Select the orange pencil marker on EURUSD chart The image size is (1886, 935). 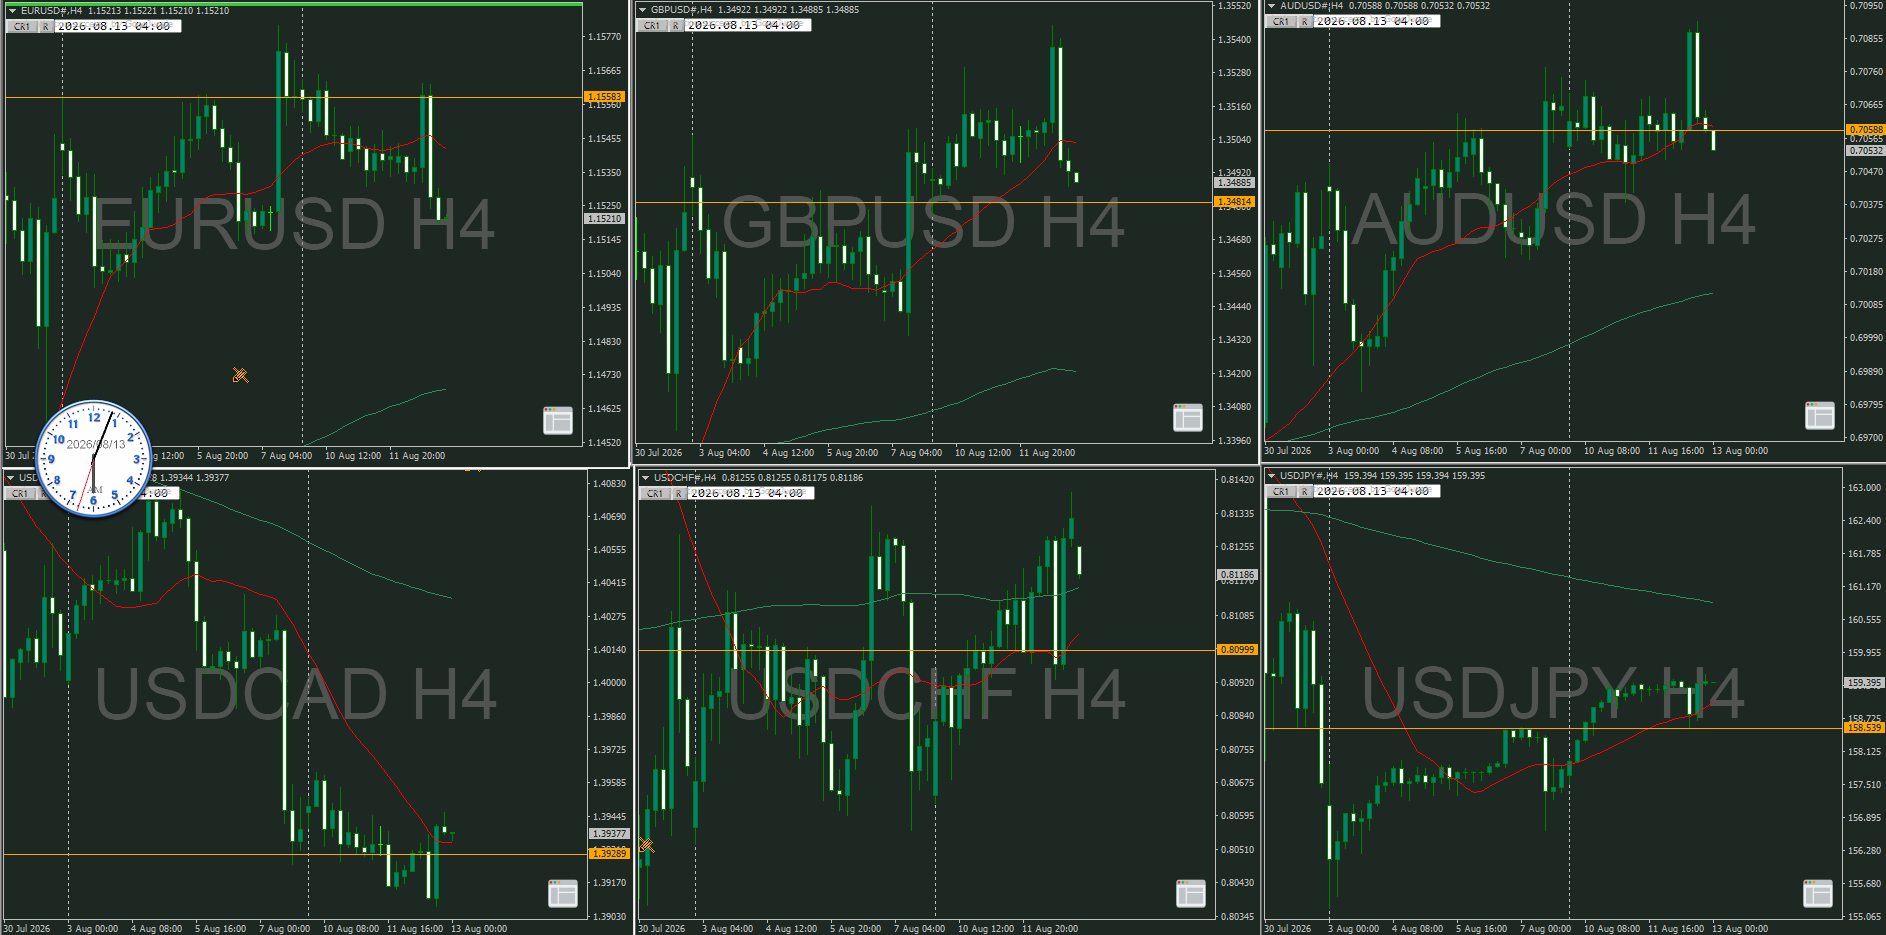240,375
